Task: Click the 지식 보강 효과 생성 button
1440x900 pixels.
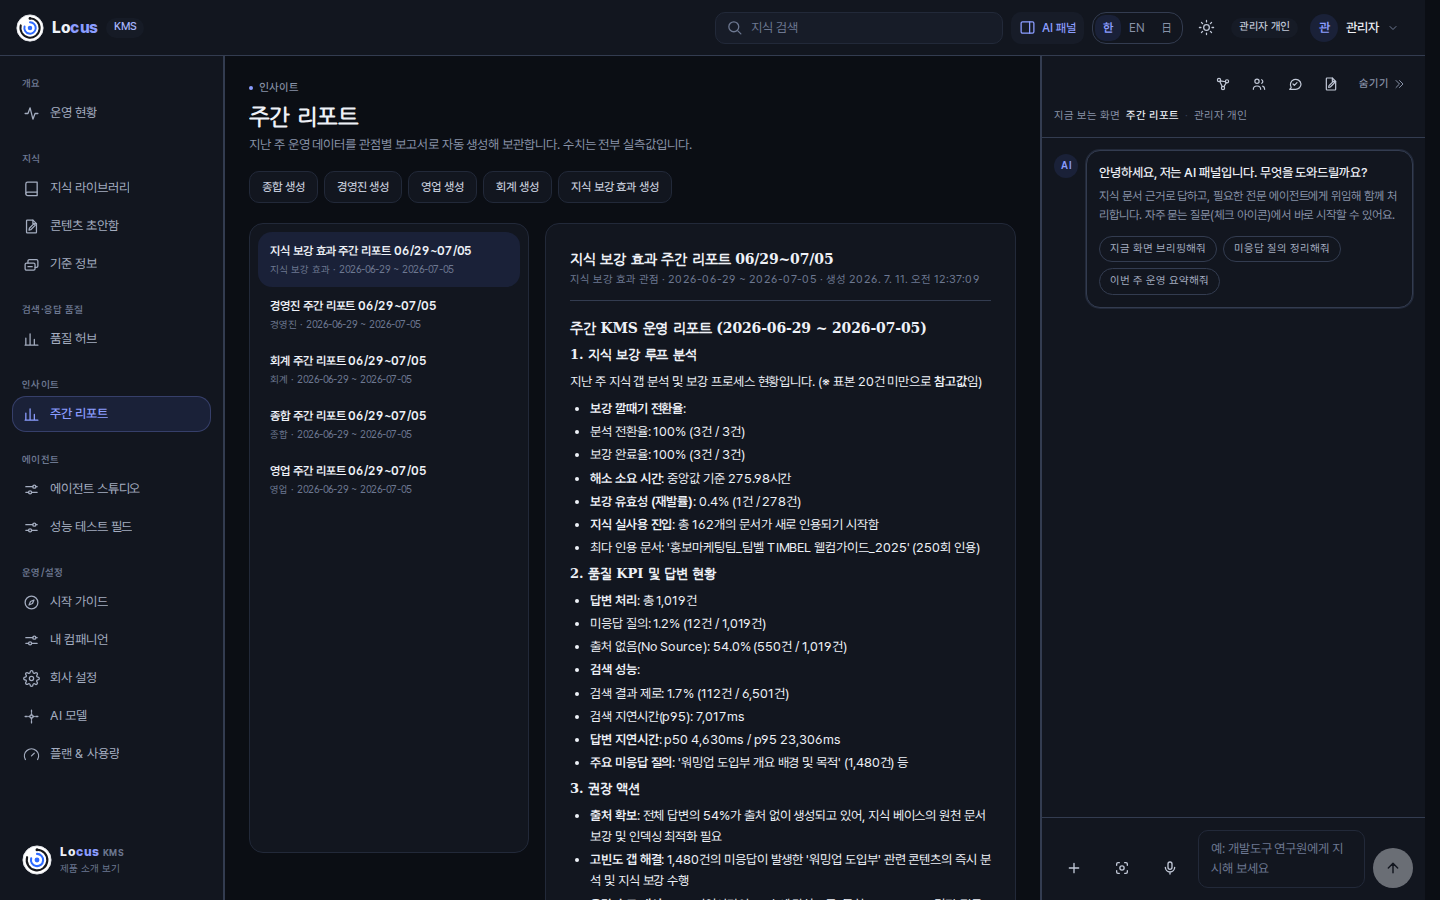Action: [x=615, y=187]
